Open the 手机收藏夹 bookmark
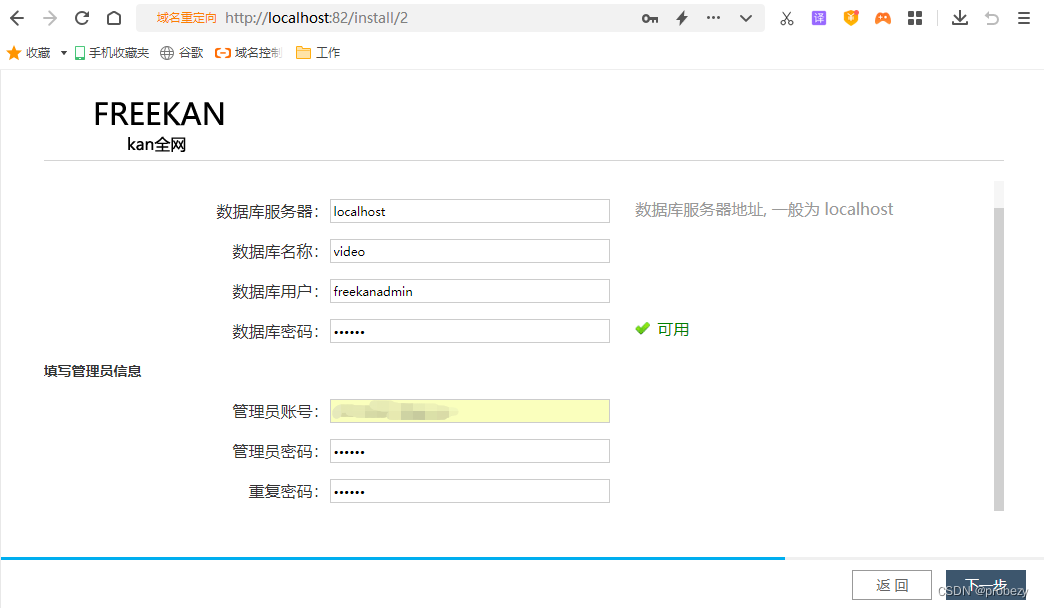1044x608 pixels. pyautogui.click(x=112, y=53)
